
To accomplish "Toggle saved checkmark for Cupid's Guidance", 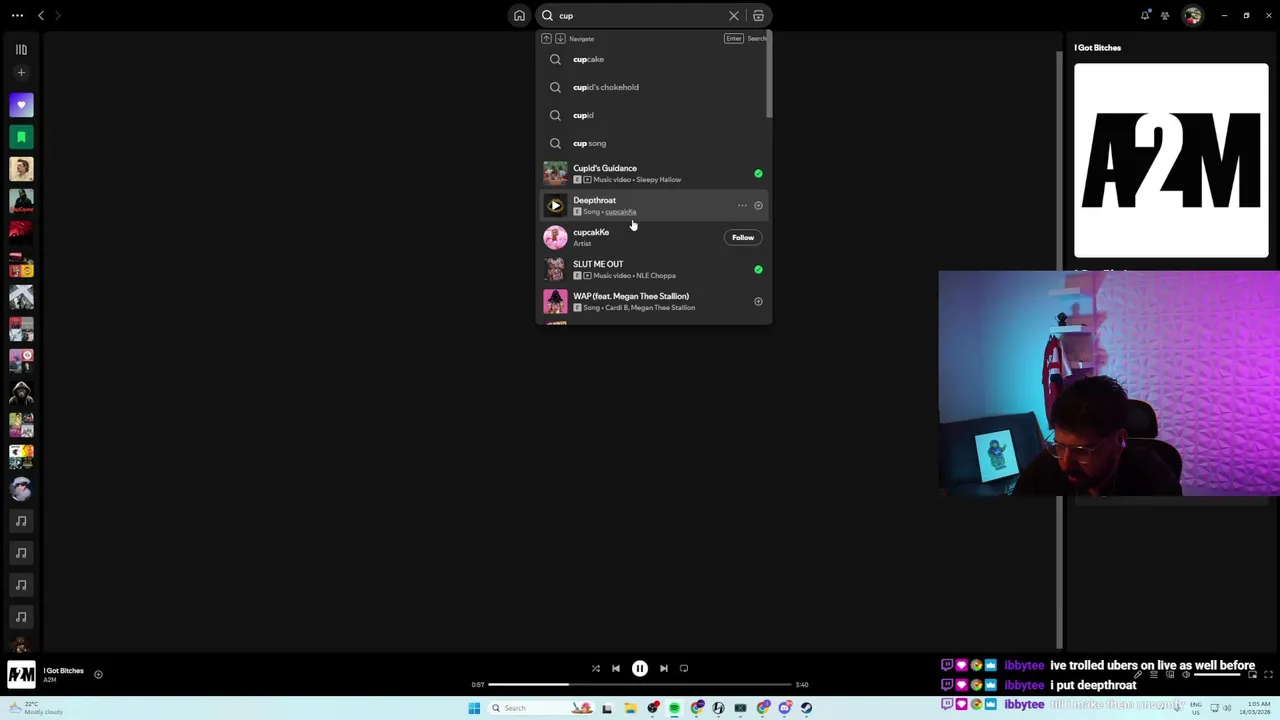I will 758,173.
